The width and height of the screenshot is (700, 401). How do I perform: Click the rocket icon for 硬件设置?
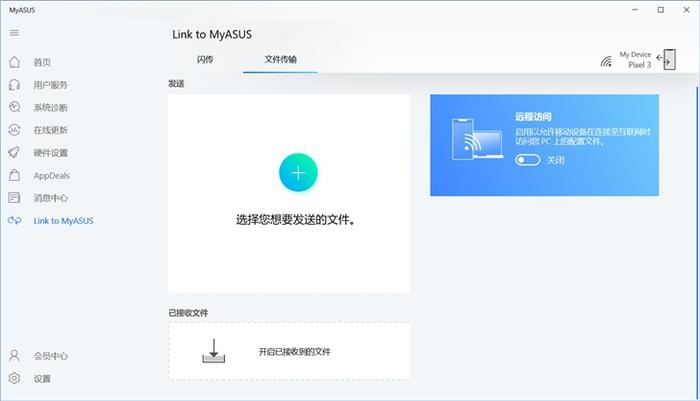point(14,152)
